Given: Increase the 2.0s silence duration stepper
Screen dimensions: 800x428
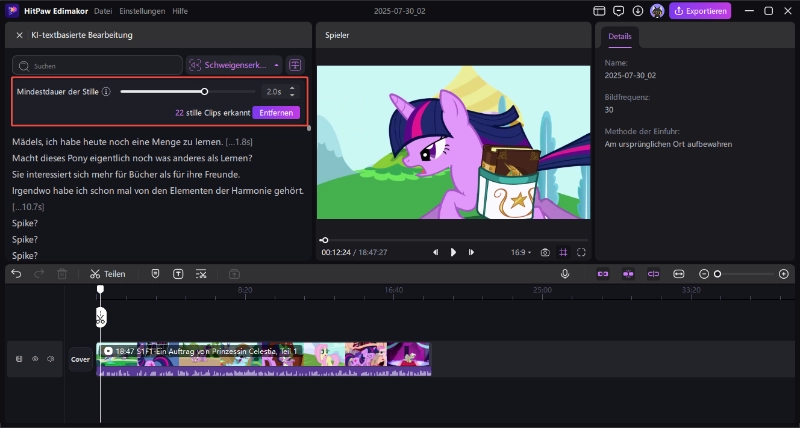Looking at the screenshot, I should (x=292, y=89).
